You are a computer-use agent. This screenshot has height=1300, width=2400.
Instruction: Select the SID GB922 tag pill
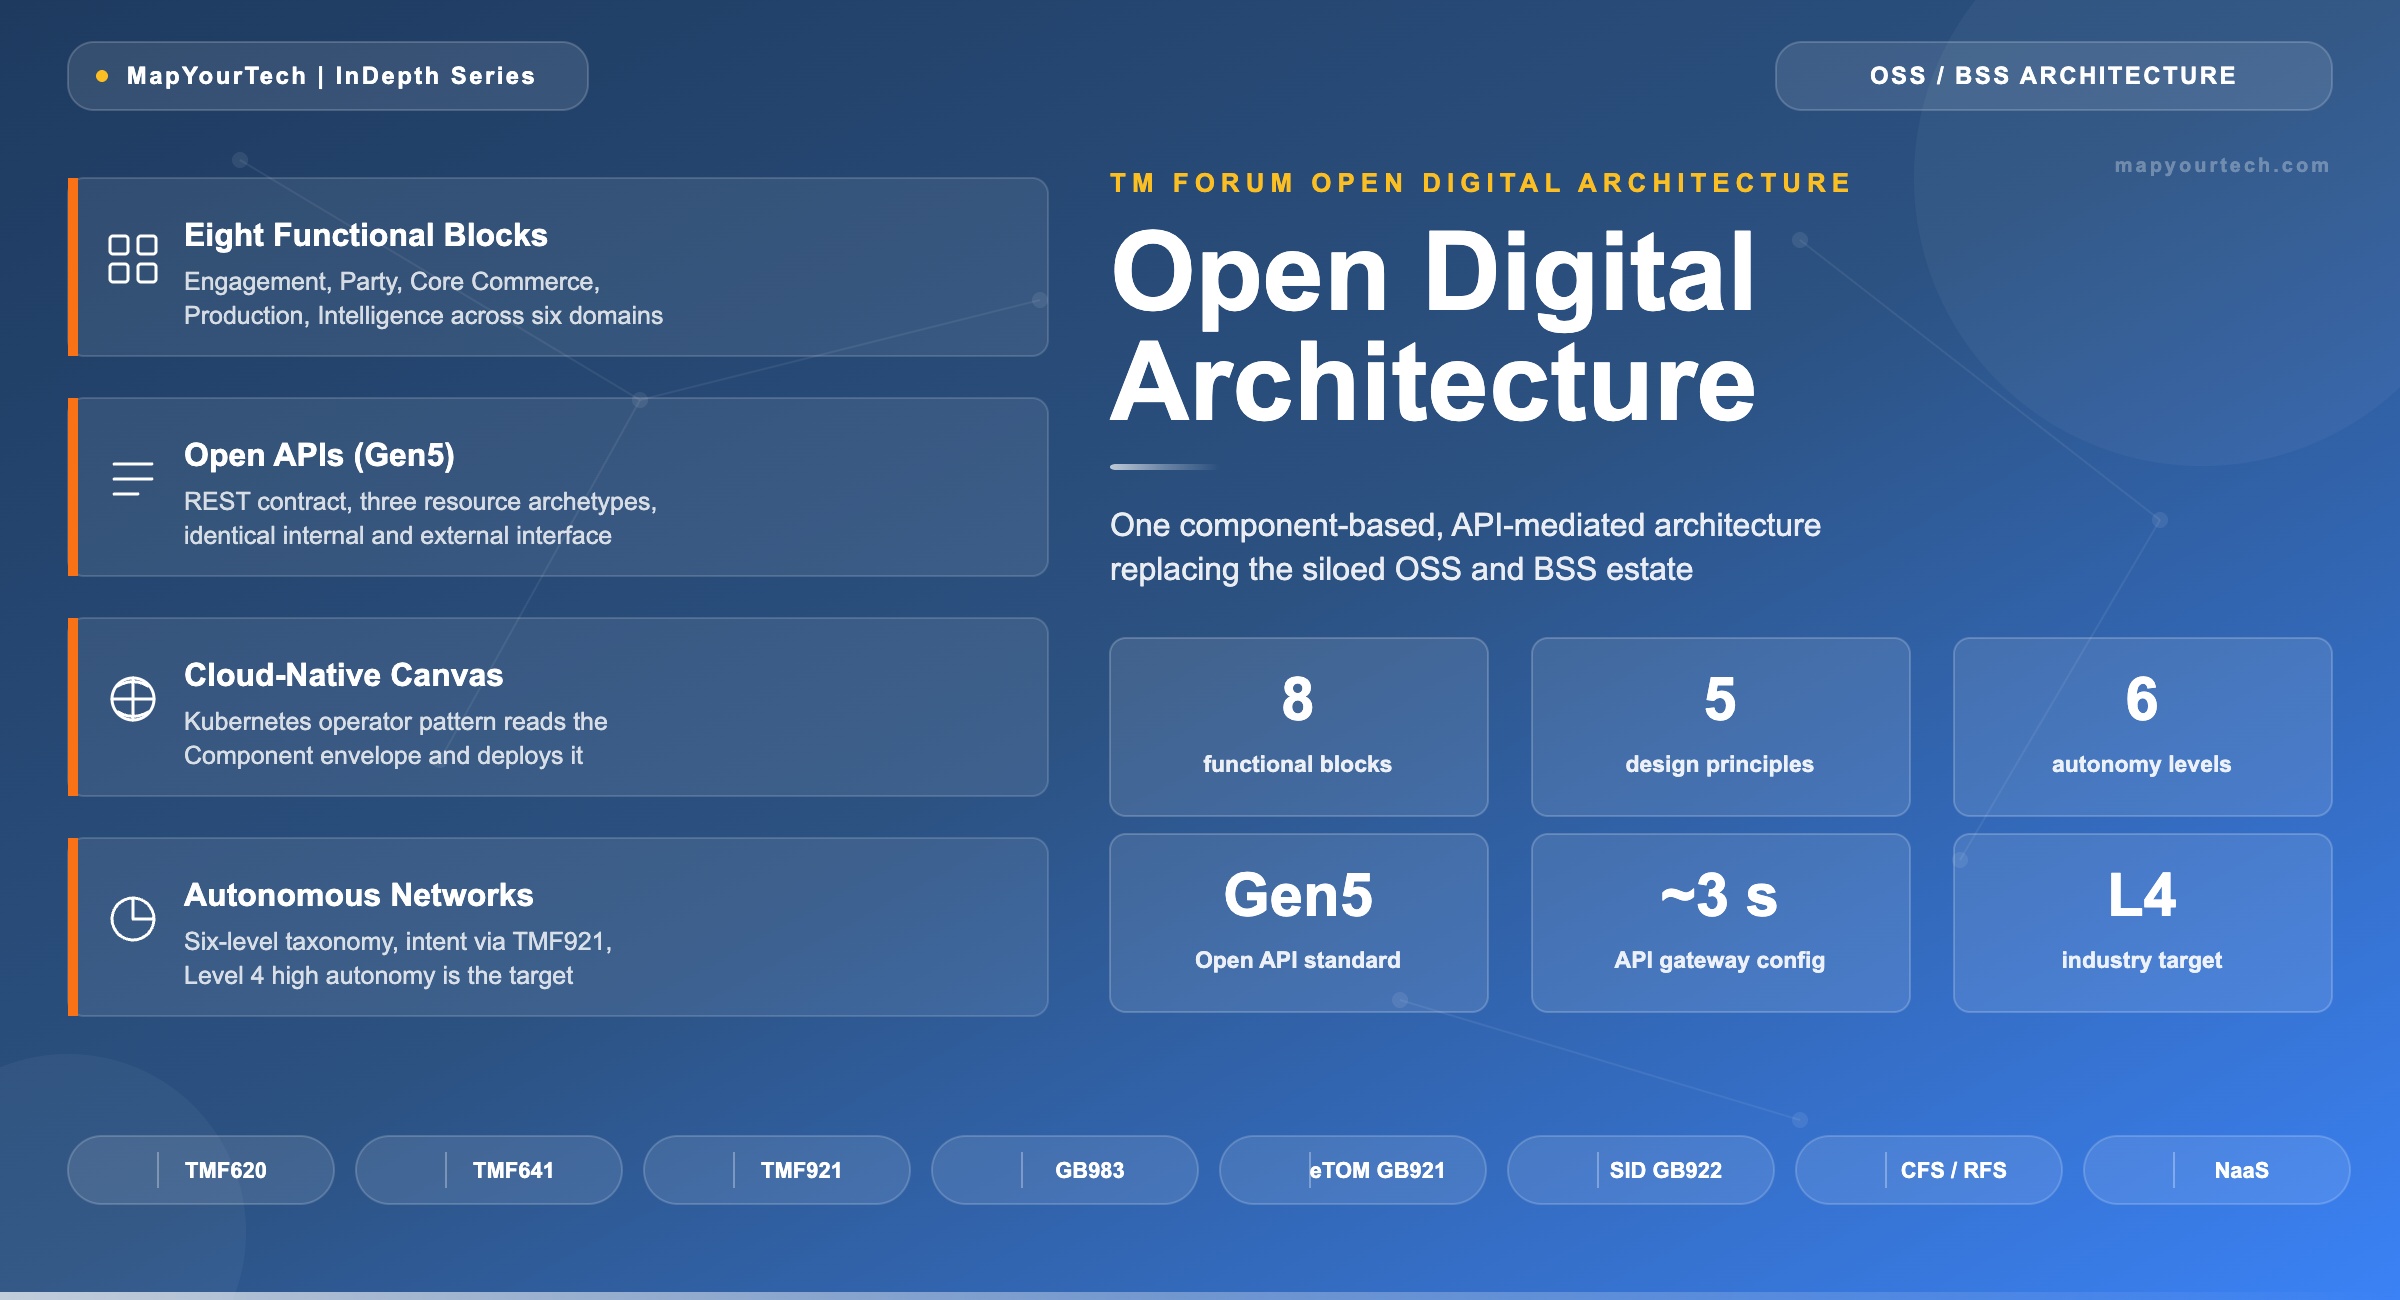pos(1641,1170)
